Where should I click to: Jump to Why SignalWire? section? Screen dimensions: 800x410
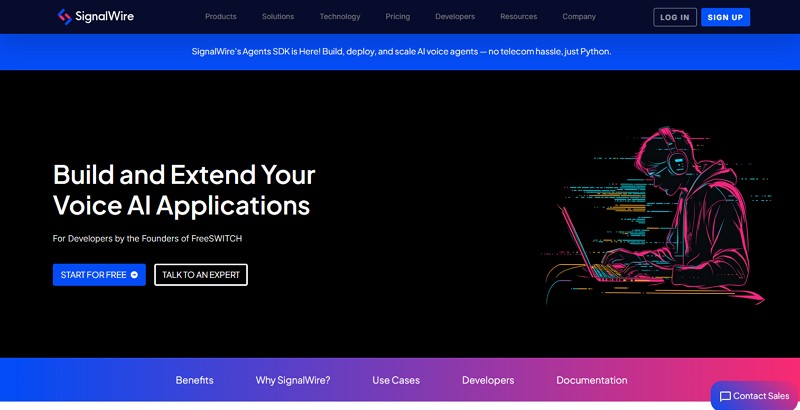tap(293, 380)
